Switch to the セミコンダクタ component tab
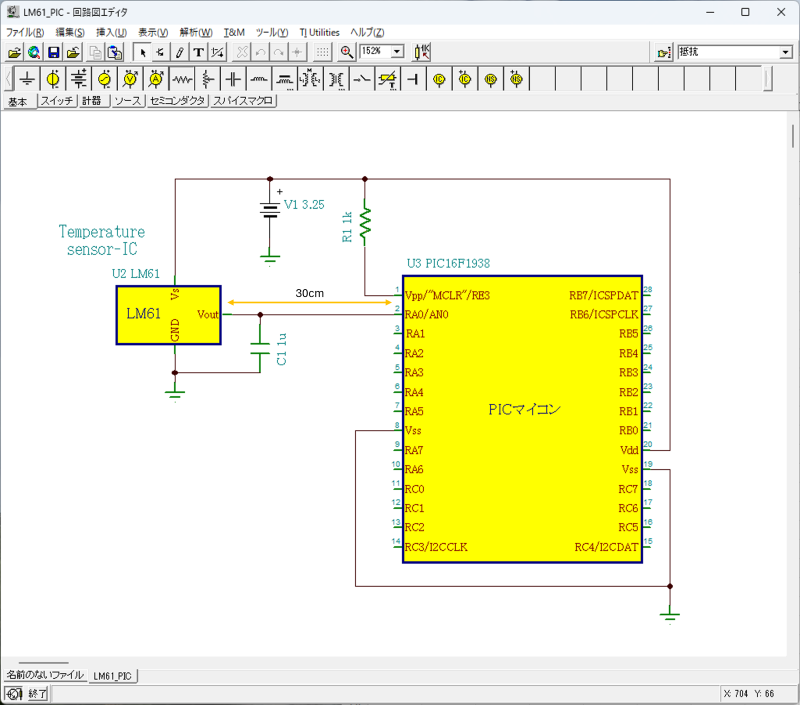Image resolution: width=800 pixels, height=705 pixels. click(x=176, y=101)
